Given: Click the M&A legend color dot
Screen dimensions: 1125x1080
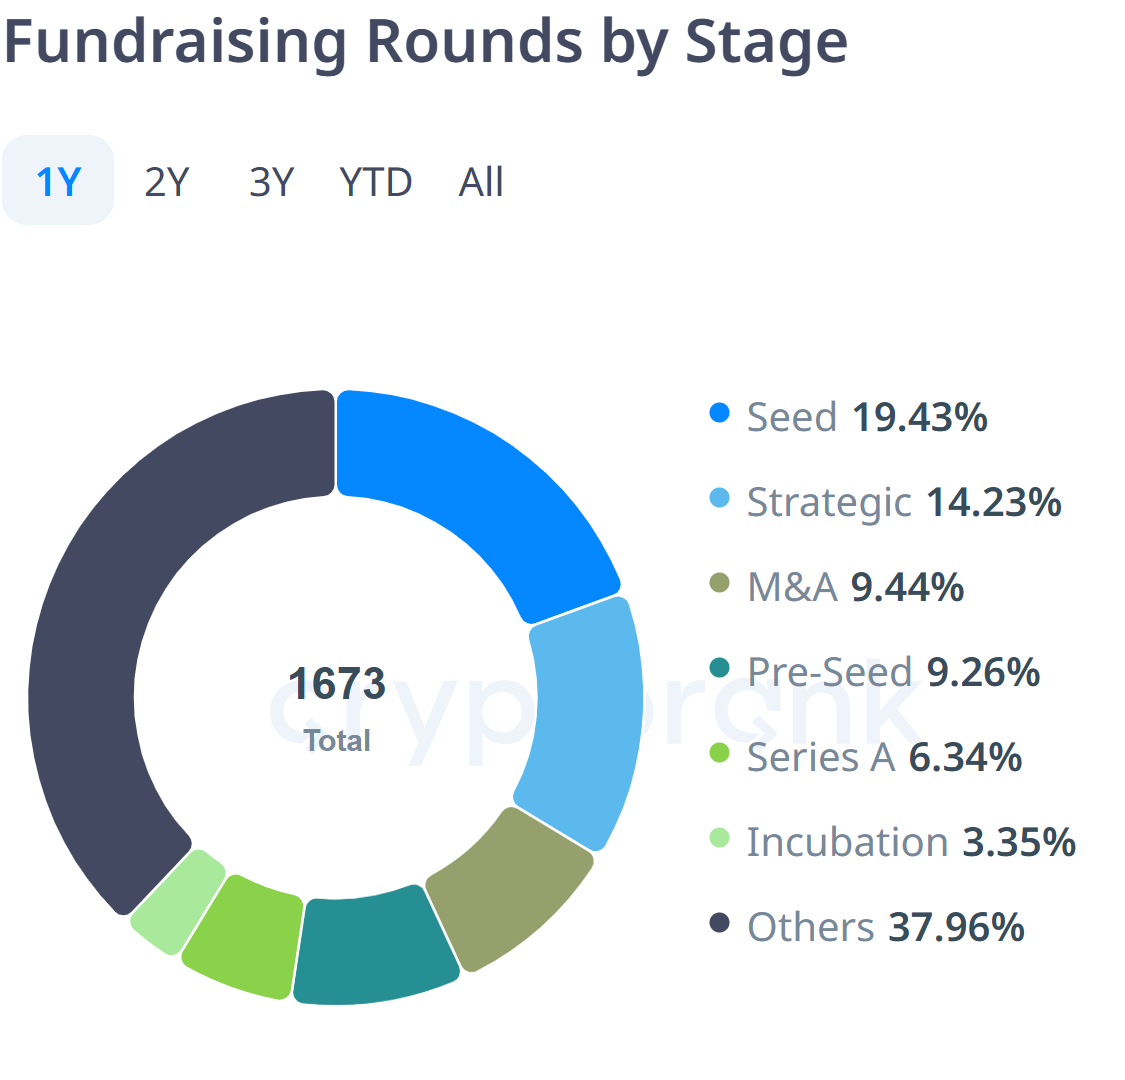Looking at the screenshot, I should pyautogui.click(x=719, y=583).
